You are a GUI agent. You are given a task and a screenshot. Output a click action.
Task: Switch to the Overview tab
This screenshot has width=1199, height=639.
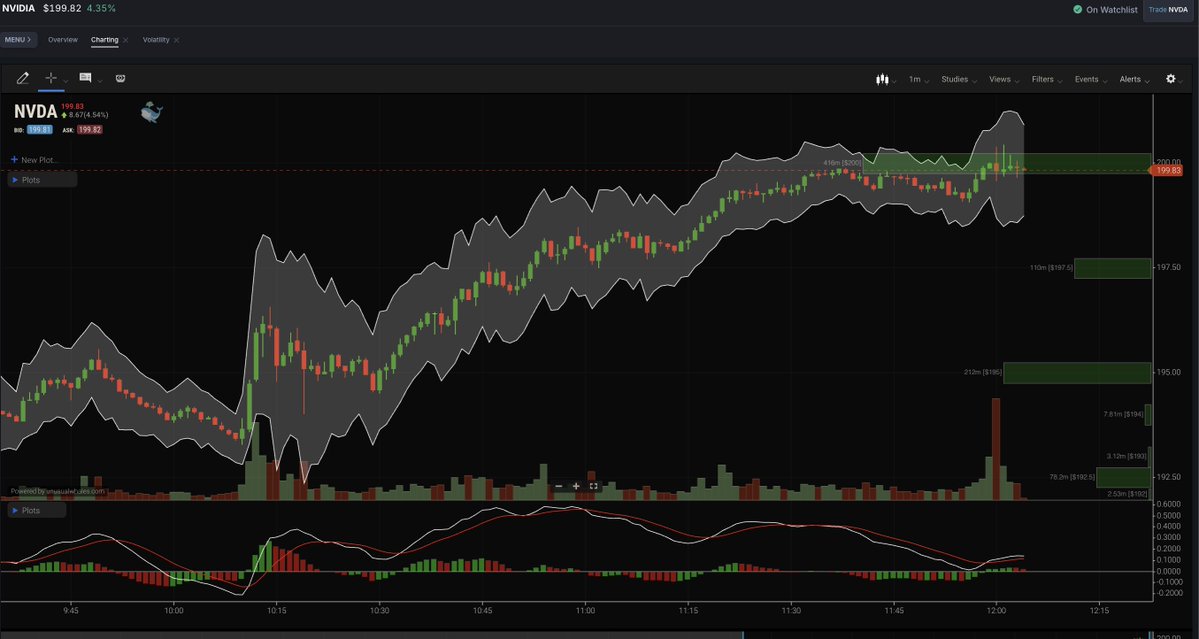tap(63, 40)
